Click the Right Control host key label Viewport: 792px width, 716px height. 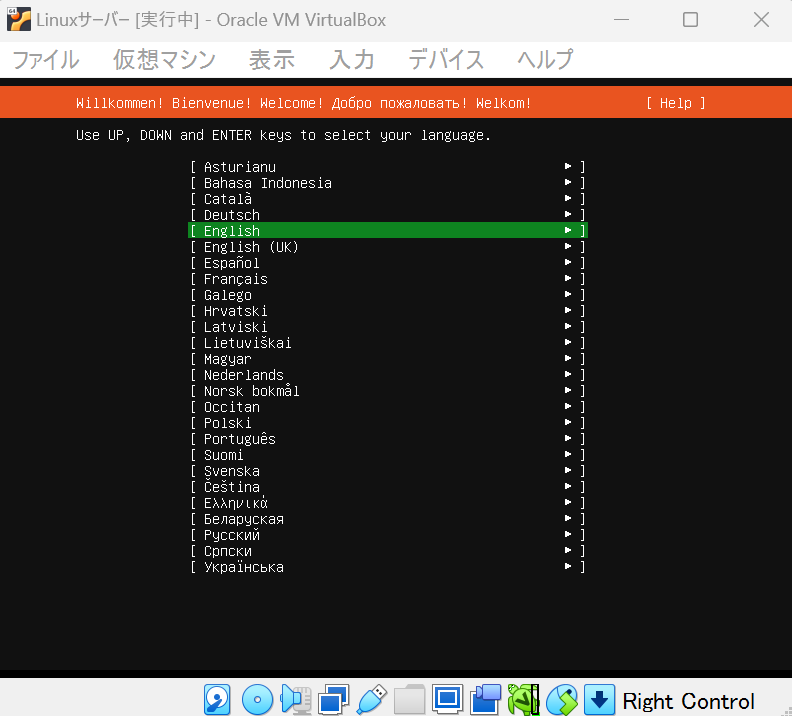click(x=688, y=701)
